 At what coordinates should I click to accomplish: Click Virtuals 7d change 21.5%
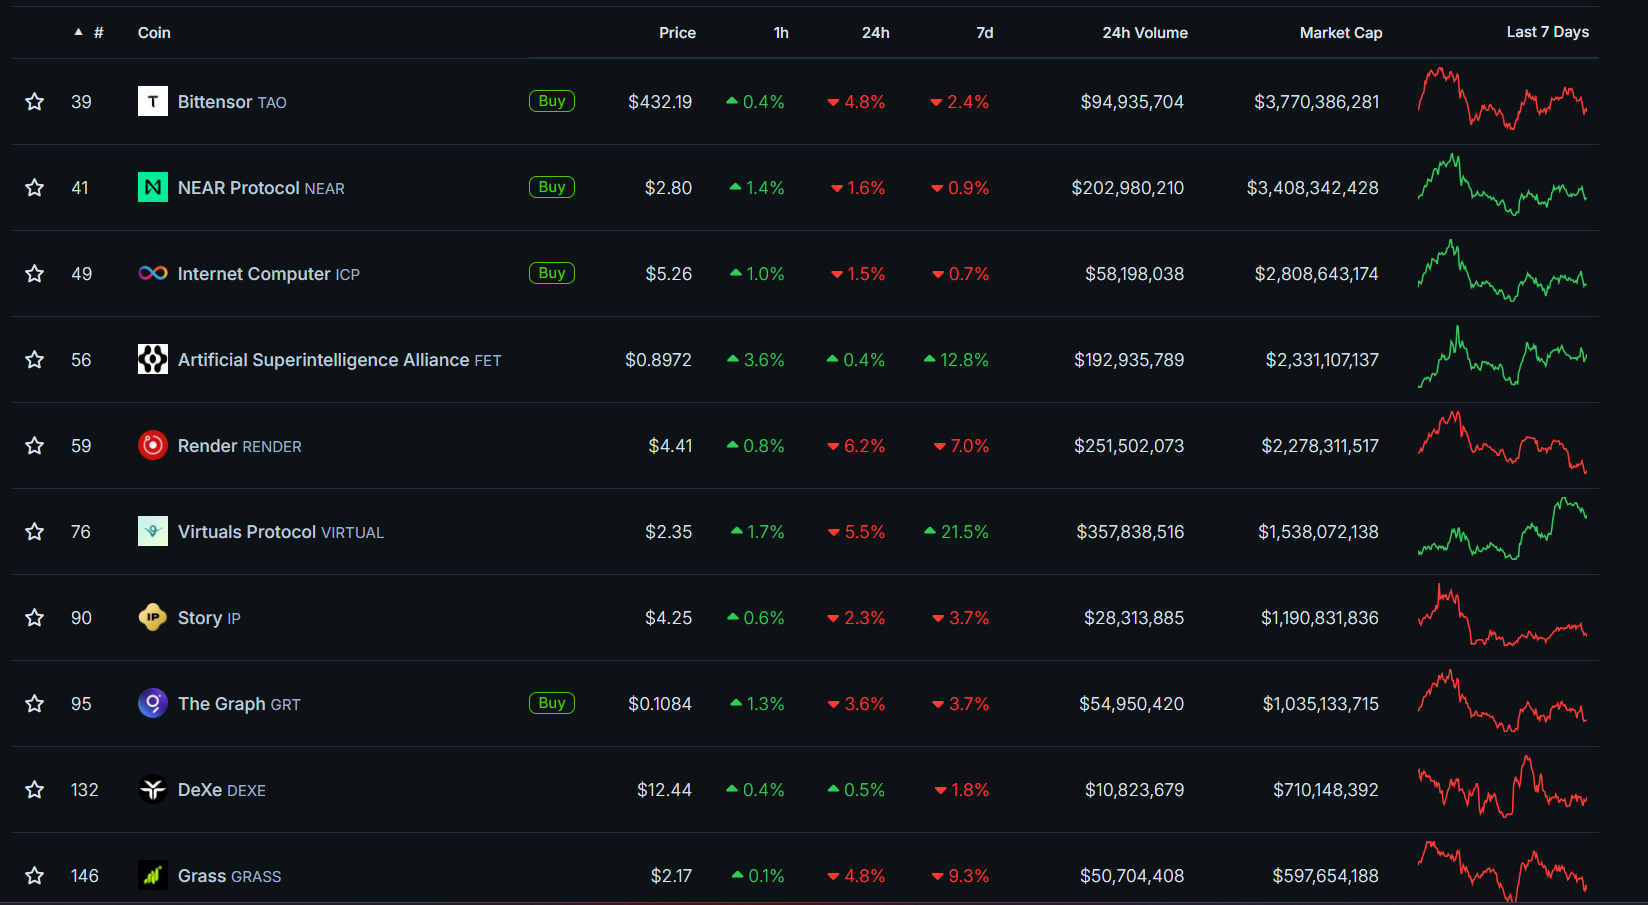tap(957, 532)
